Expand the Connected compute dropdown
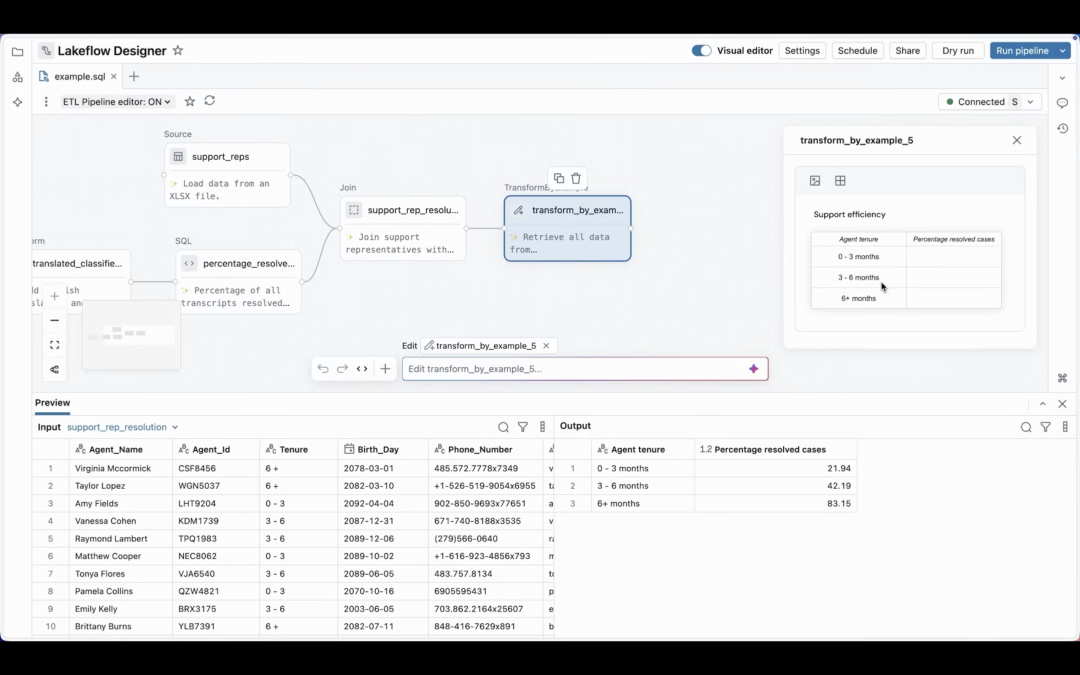Image resolution: width=1080 pixels, height=675 pixels. pyautogui.click(x=1030, y=102)
